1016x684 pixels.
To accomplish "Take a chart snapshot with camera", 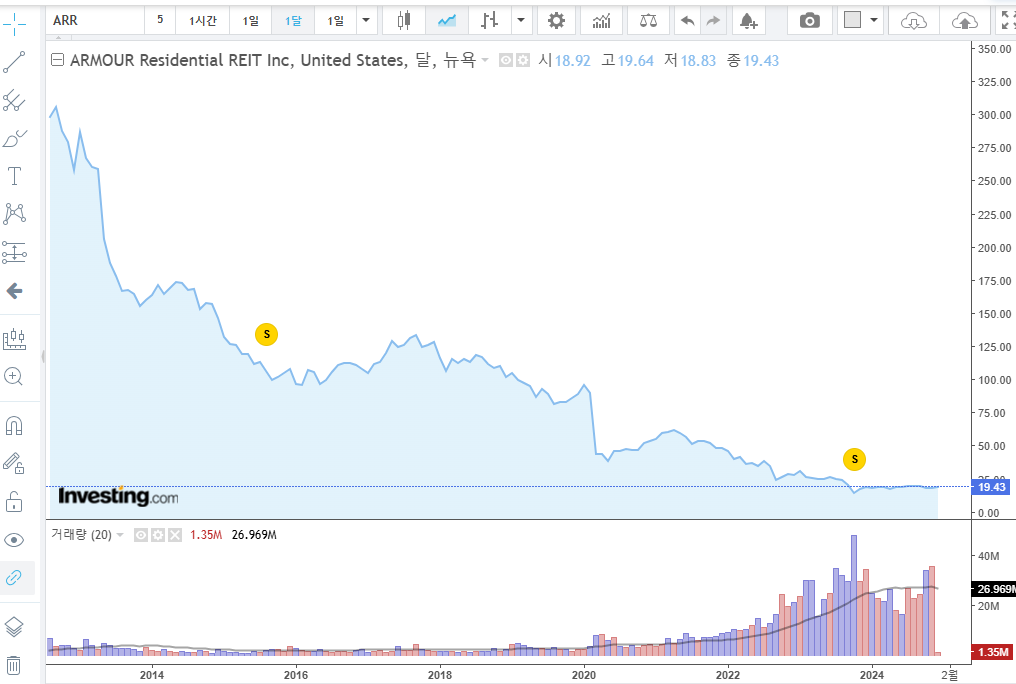I will (x=809, y=21).
